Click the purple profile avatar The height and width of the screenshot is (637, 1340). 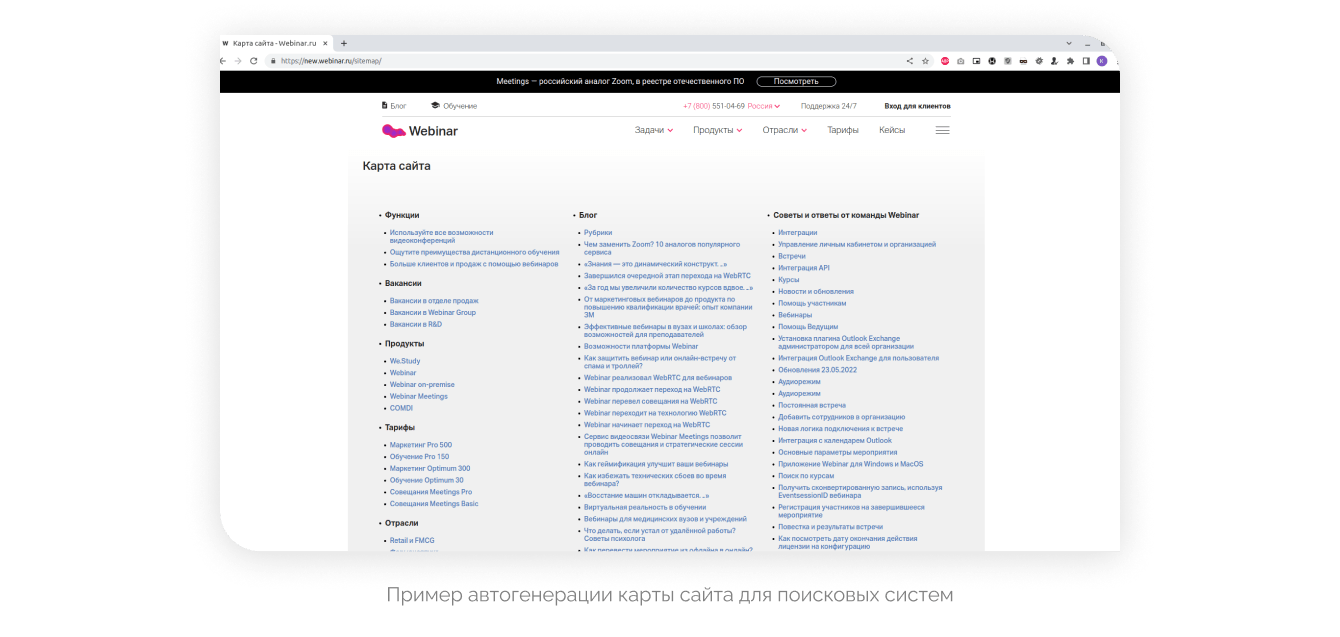pyautogui.click(x=1102, y=61)
